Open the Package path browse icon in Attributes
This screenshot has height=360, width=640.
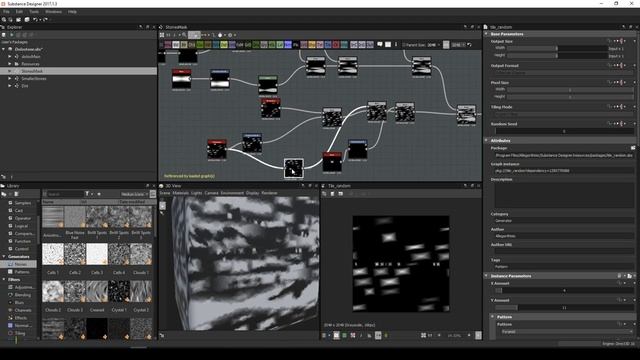pos(633,148)
